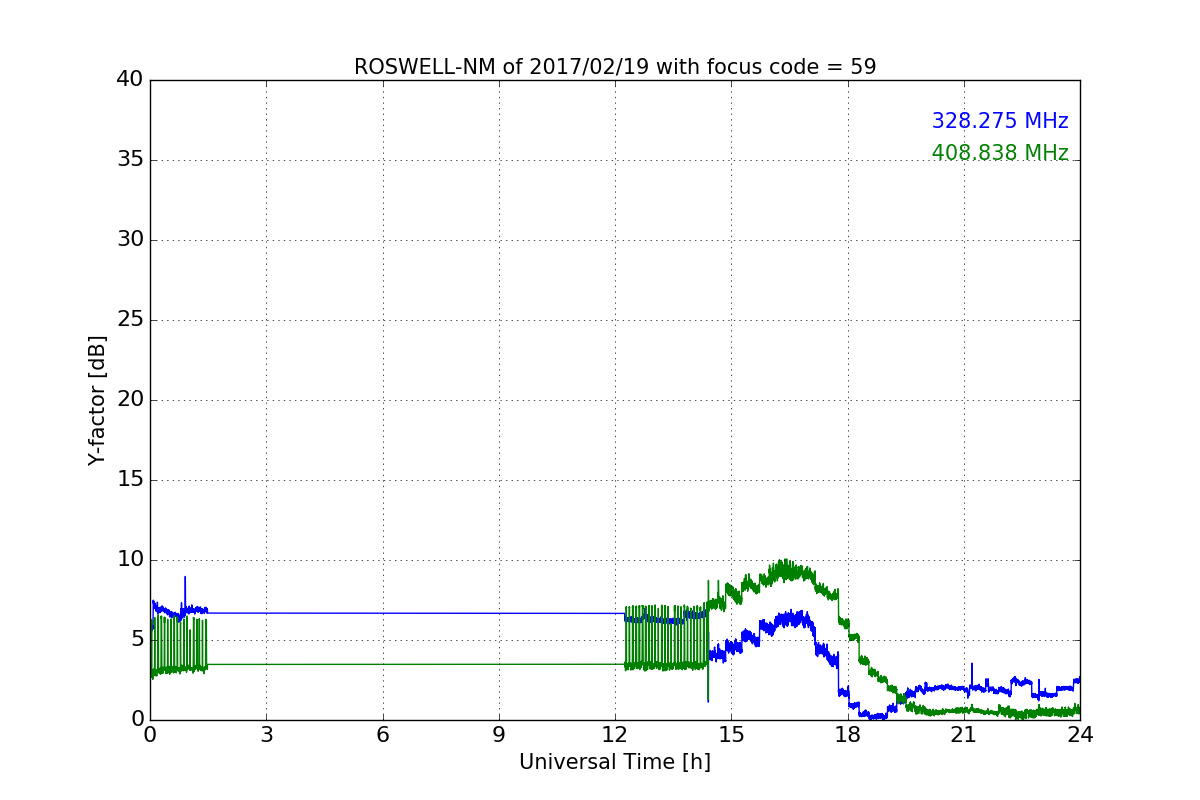Image resolution: width=1200 pixels, height=800 pixels.
Task: Select the 328.275 MHz legend label
Action: click(x=1000, y=121)
